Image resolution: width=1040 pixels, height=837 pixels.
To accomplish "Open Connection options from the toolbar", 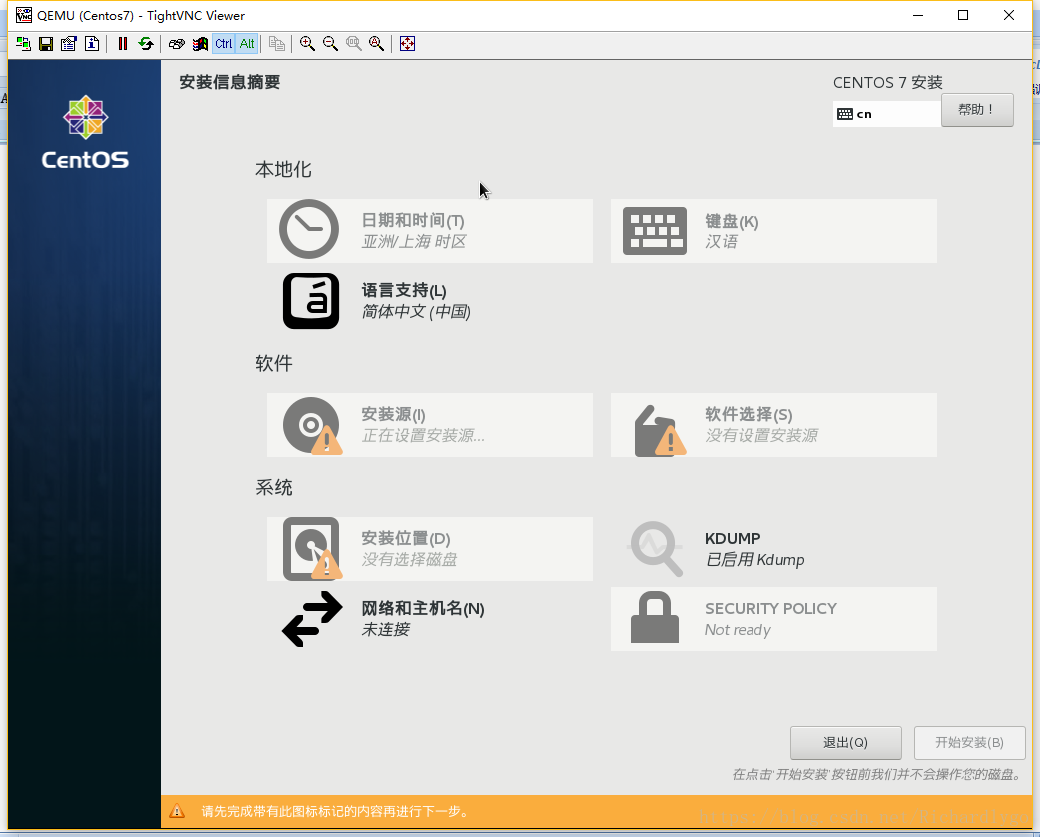I will click(69, 44).
